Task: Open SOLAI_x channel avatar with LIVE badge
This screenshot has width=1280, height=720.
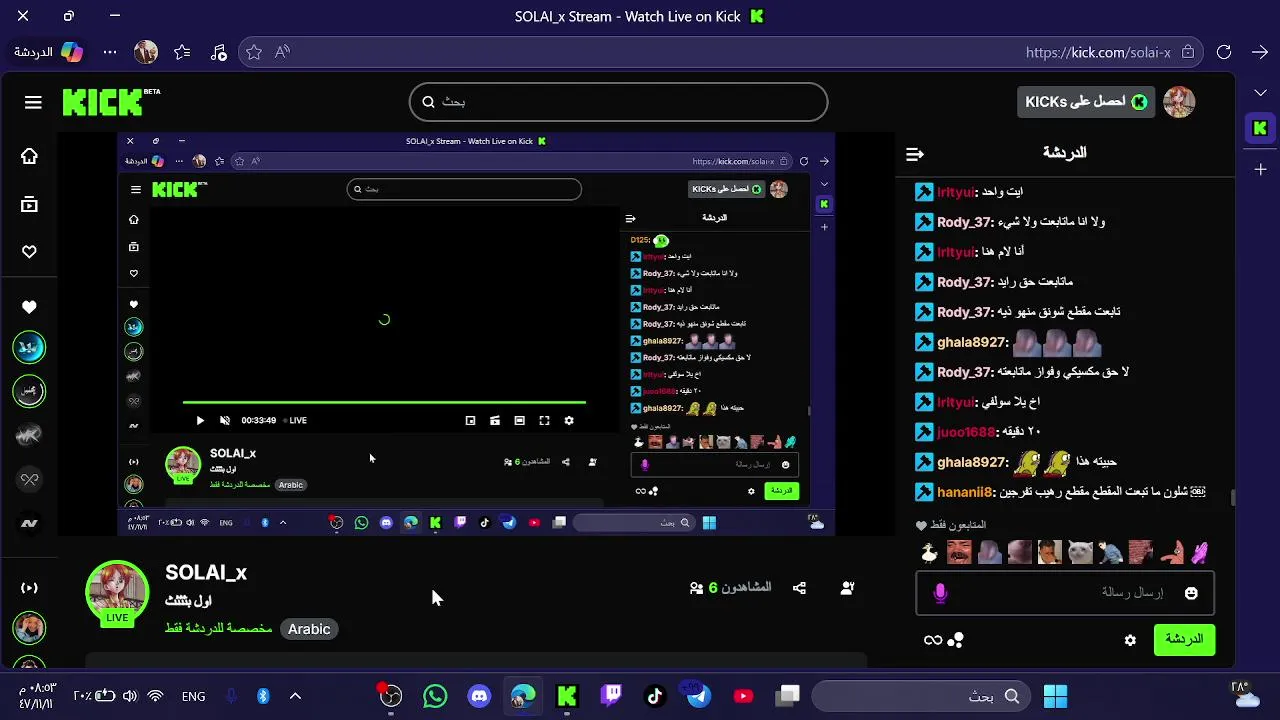Action: [117, 593]
